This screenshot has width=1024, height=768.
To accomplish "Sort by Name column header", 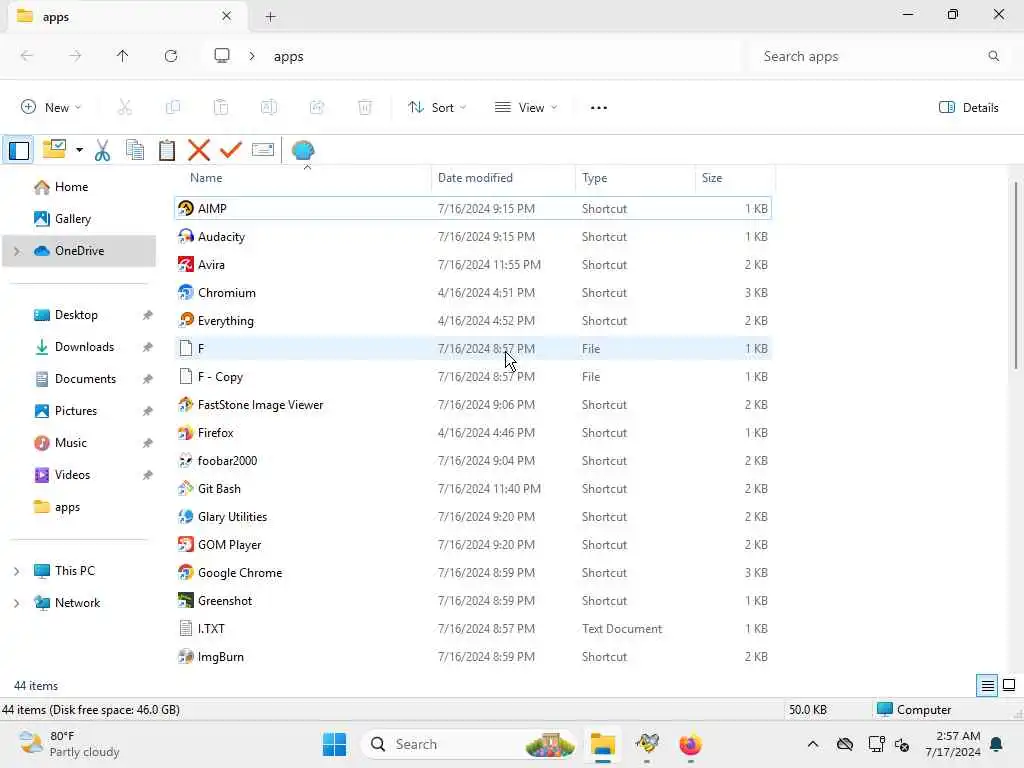I will [x=304, y=178].
